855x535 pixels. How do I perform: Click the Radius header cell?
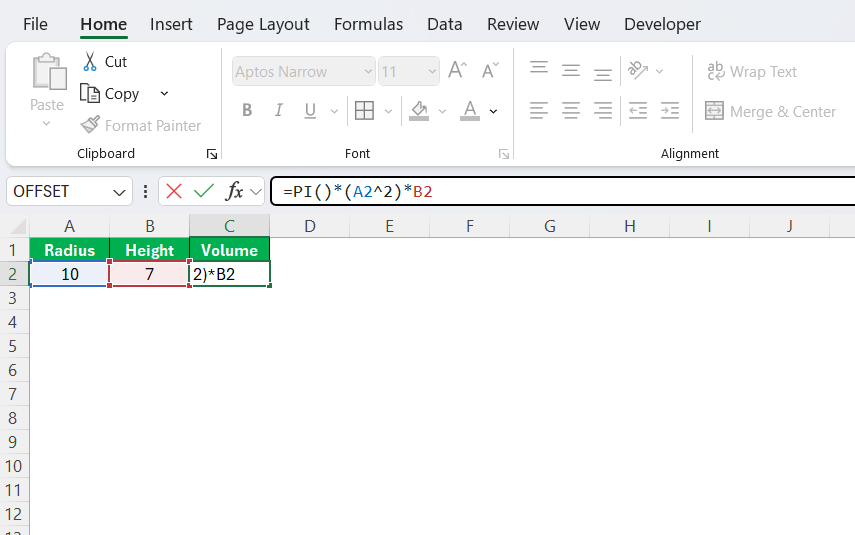click(x=69, y=250)
